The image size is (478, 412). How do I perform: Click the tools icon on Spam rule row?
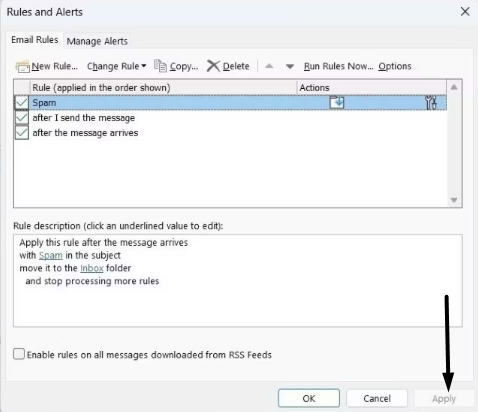click(431, 102)
